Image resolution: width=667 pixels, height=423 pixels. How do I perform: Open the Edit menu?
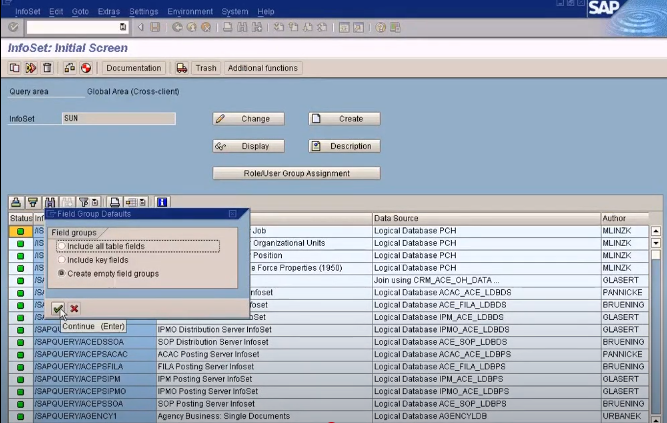pyautogui.click(x=56, y=11)
